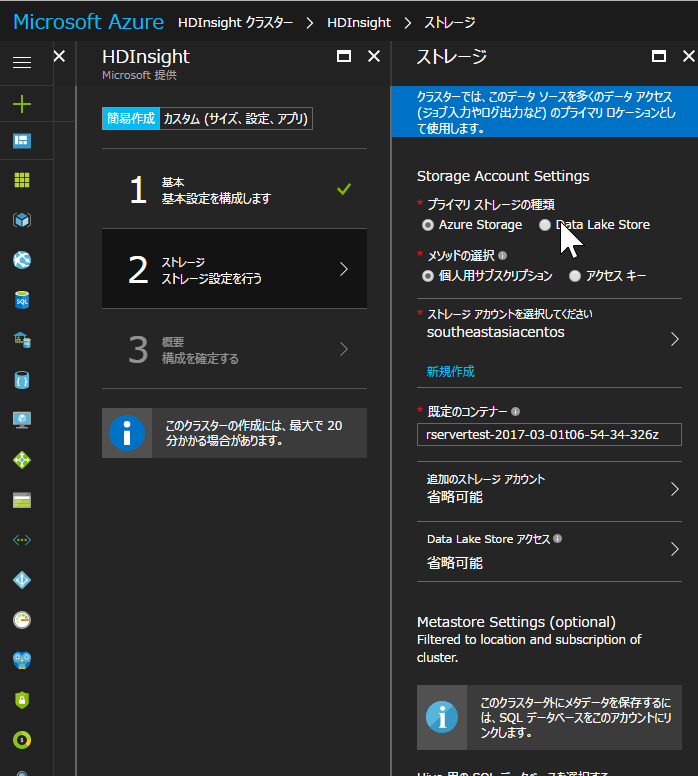The width and height of the screenshot is (698, 776).
Task: Open the hamburger menu in sidebar
Action: [22, 63]
